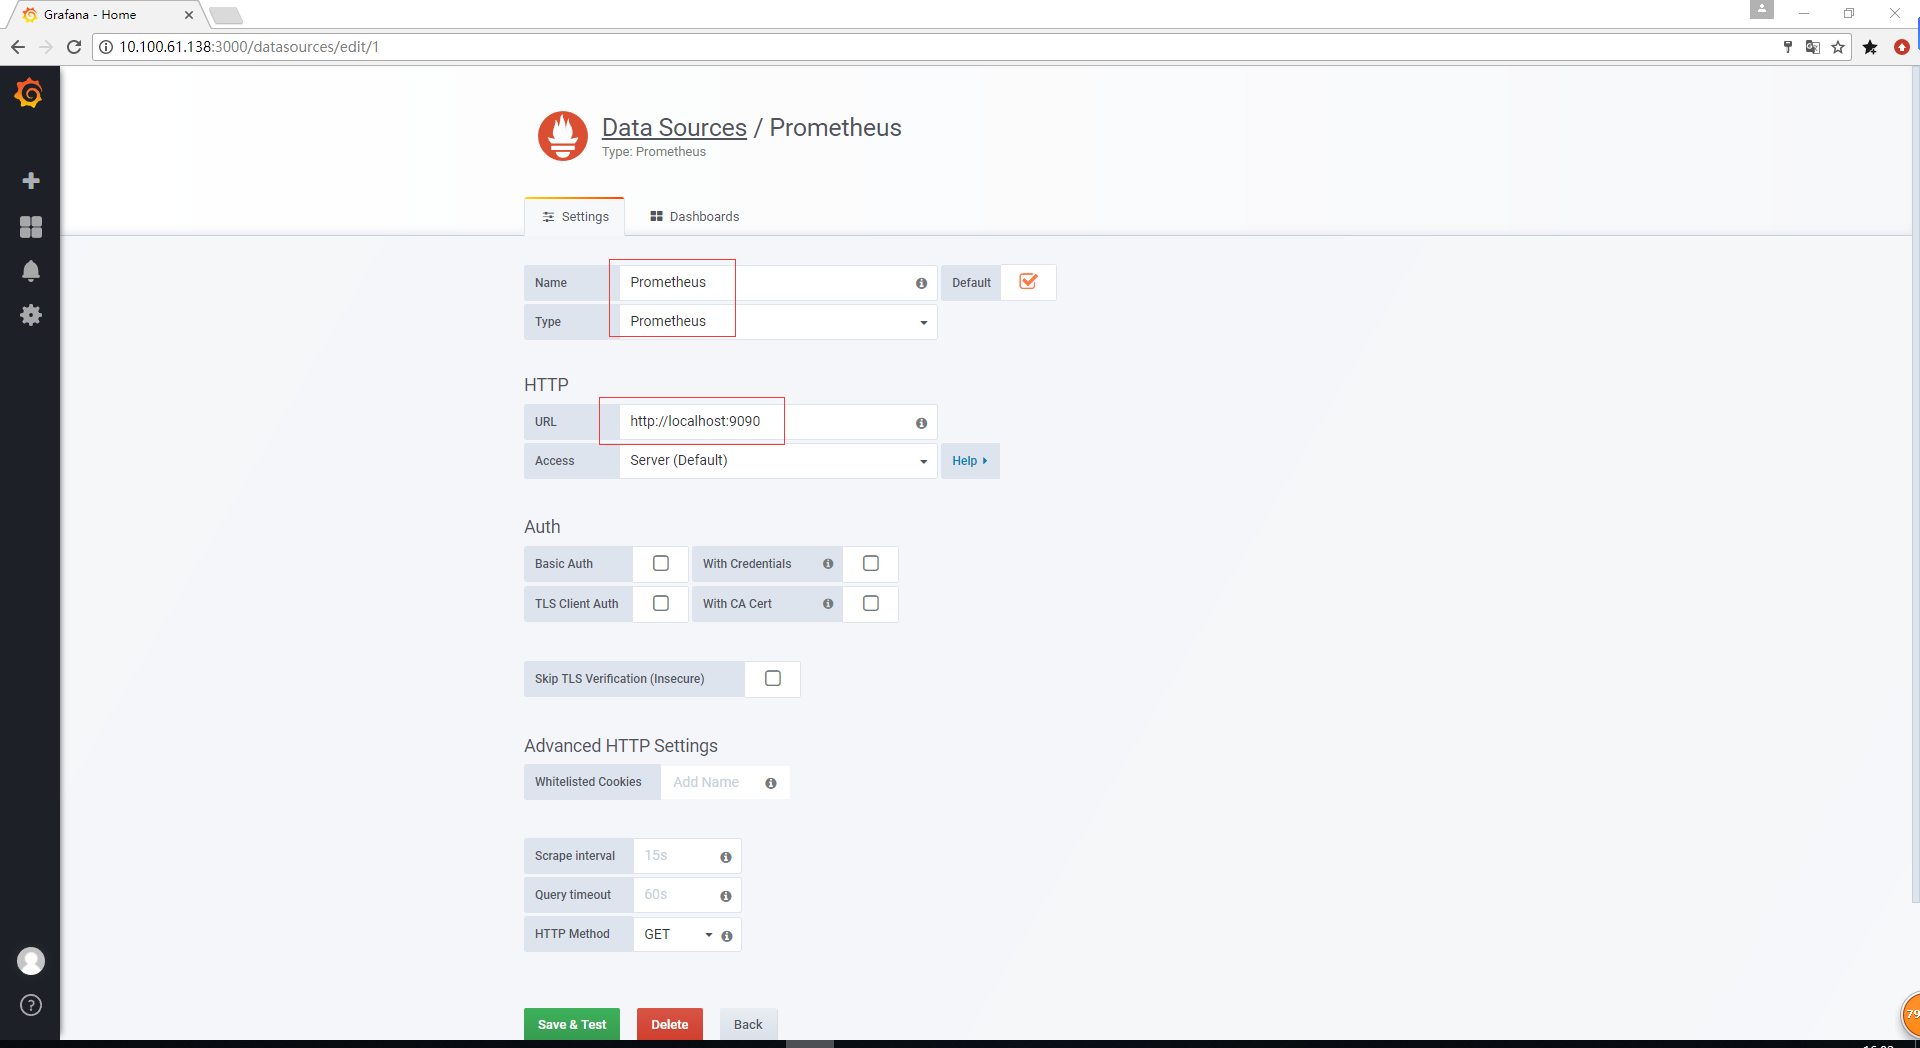Enable the With CA Cert checkbox

point(871,604)
